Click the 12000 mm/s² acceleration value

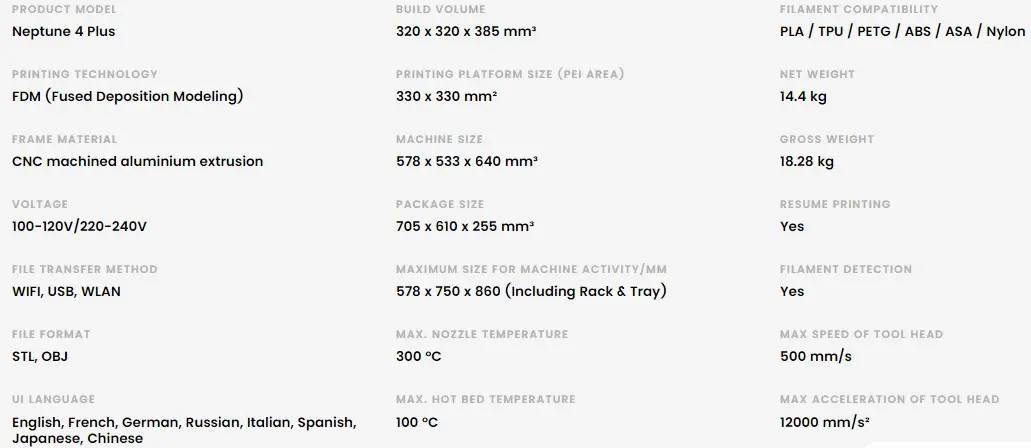tap(825, 422)
